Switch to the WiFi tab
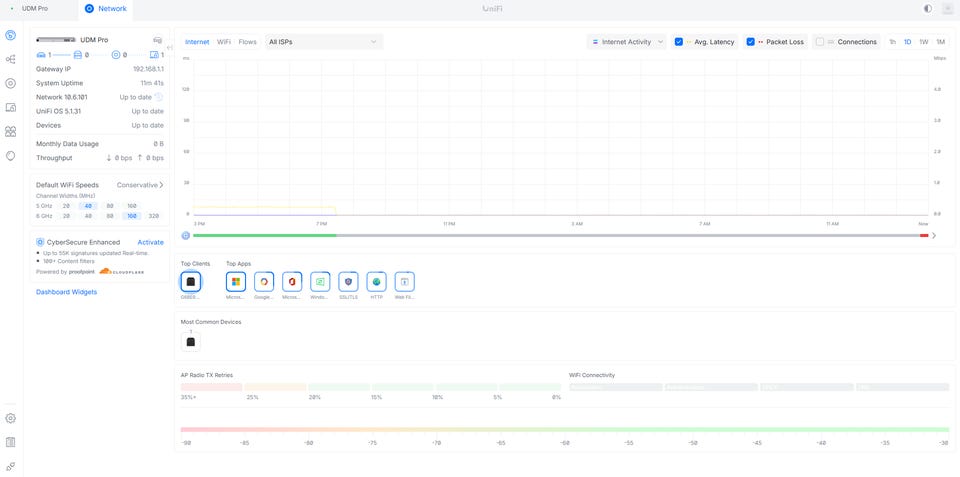Screen dimensions: 960x477 point(224,42)
